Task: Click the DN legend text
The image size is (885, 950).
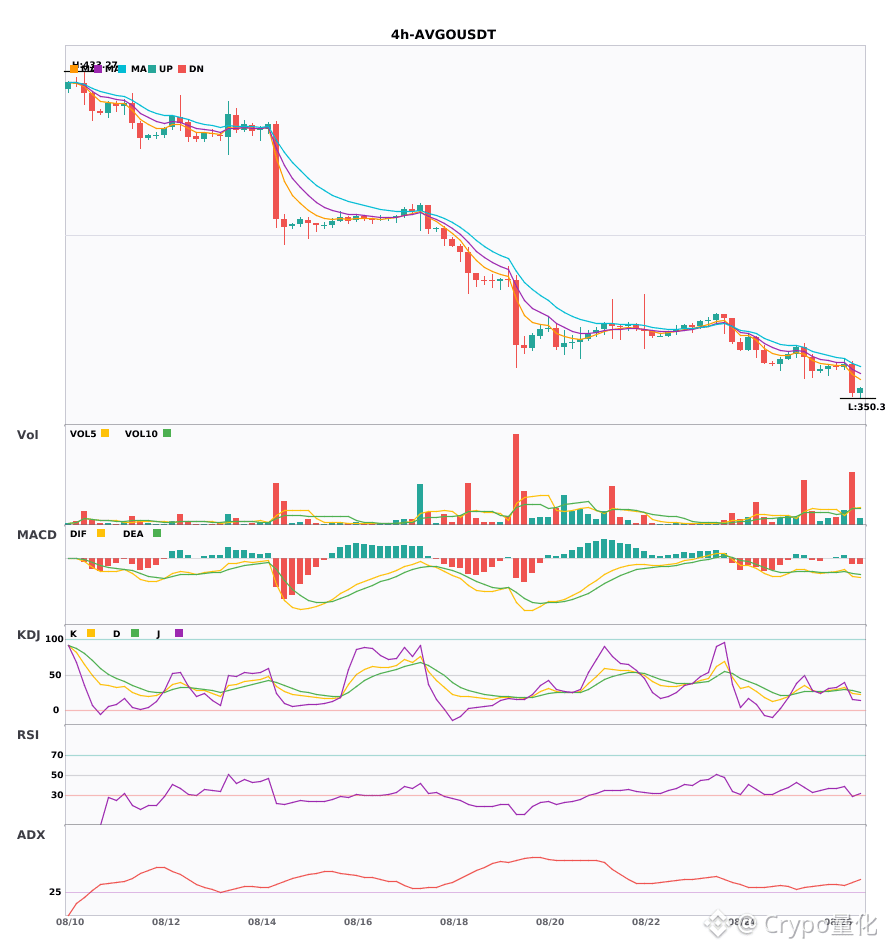Action: coord(196,69)
